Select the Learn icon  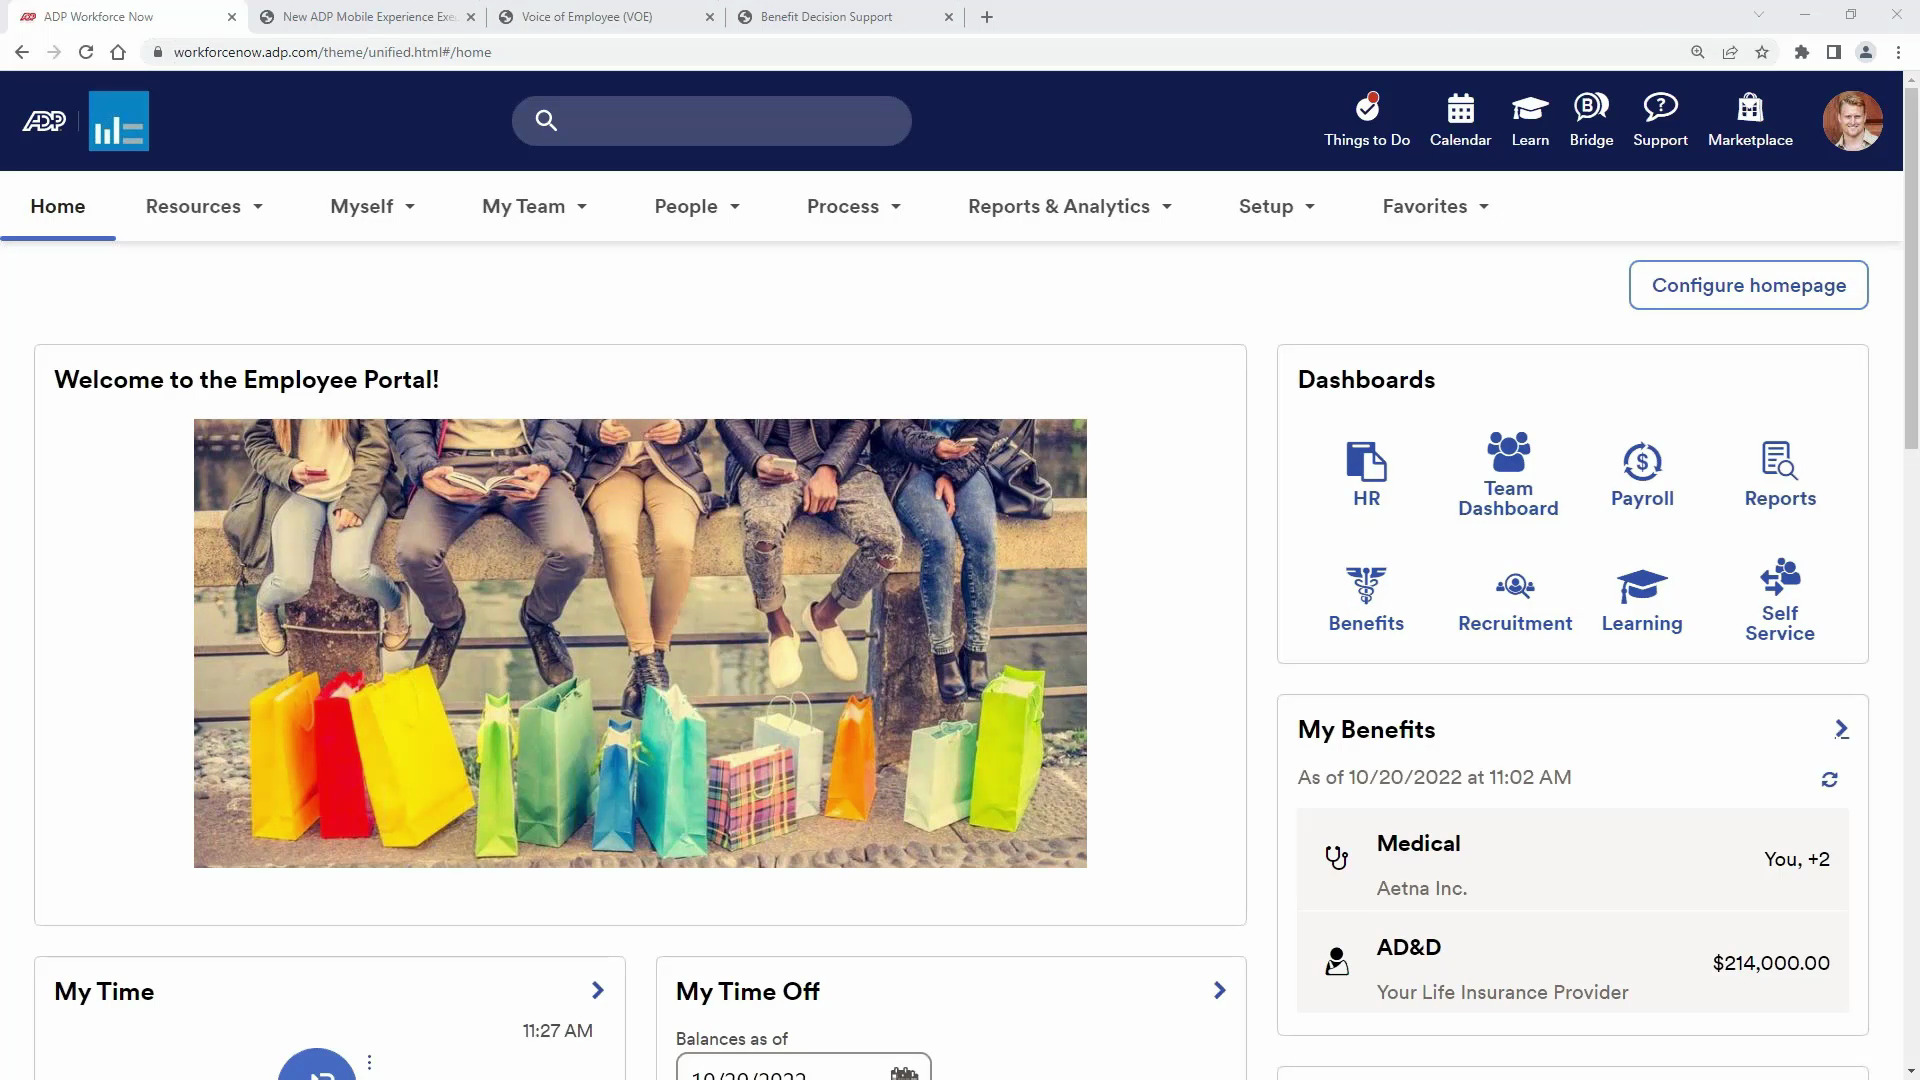(x=1529, y=120)
